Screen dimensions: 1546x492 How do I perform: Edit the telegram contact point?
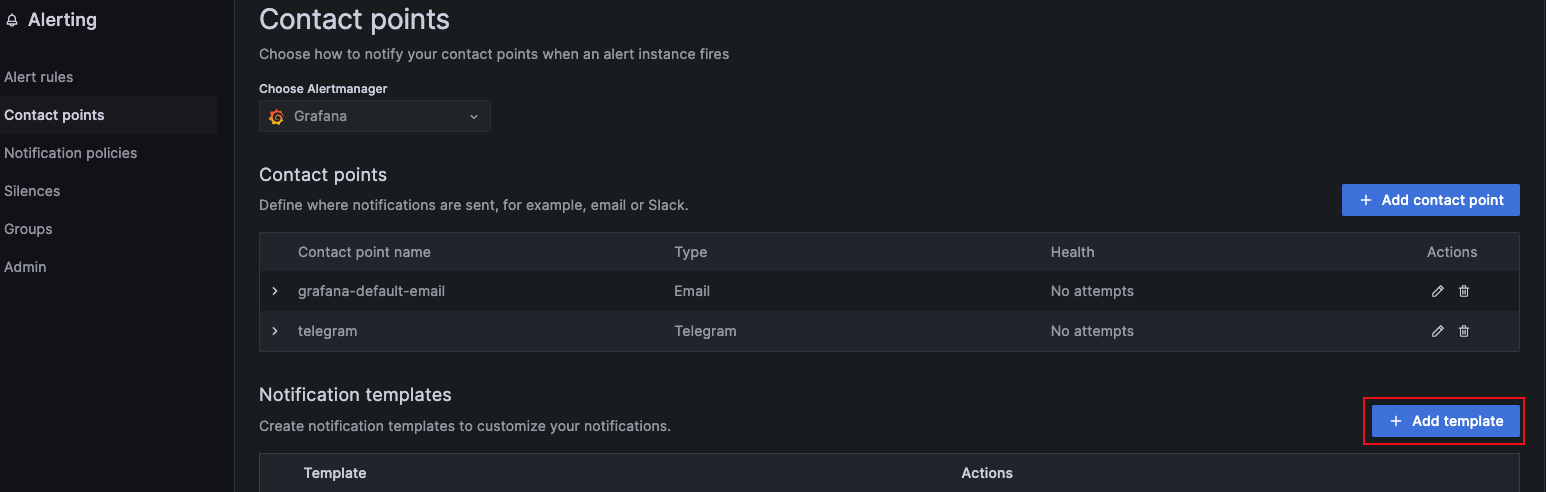1437,331
